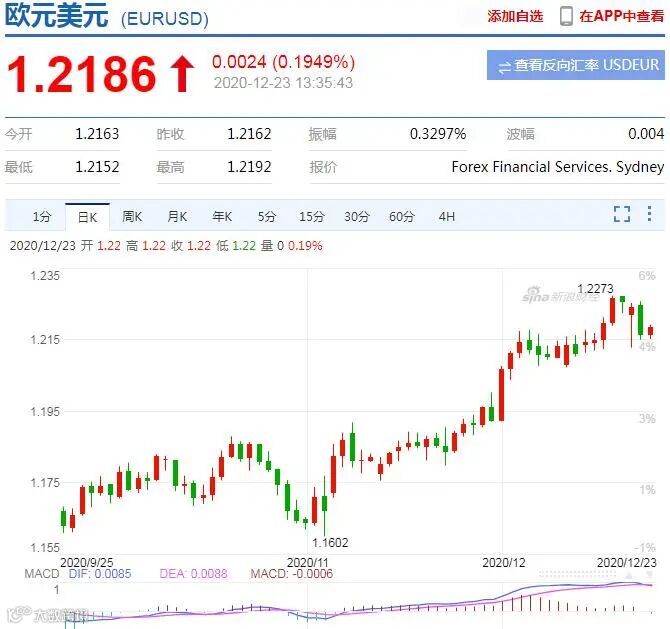This screenshot has height=629, width=670.
Task: Click the 振幅 value 0.3297%
Action: 438,134
